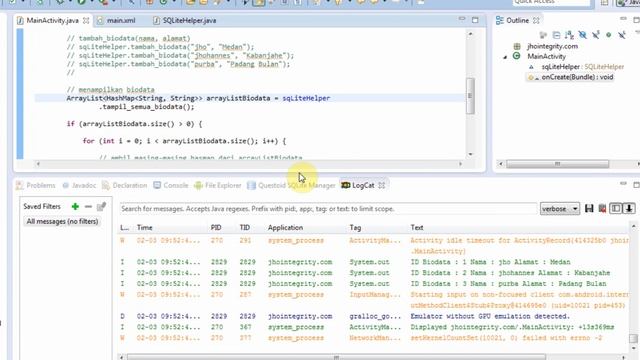Toggle Hide Static Fields and Methods in Outline

(596, 35)
